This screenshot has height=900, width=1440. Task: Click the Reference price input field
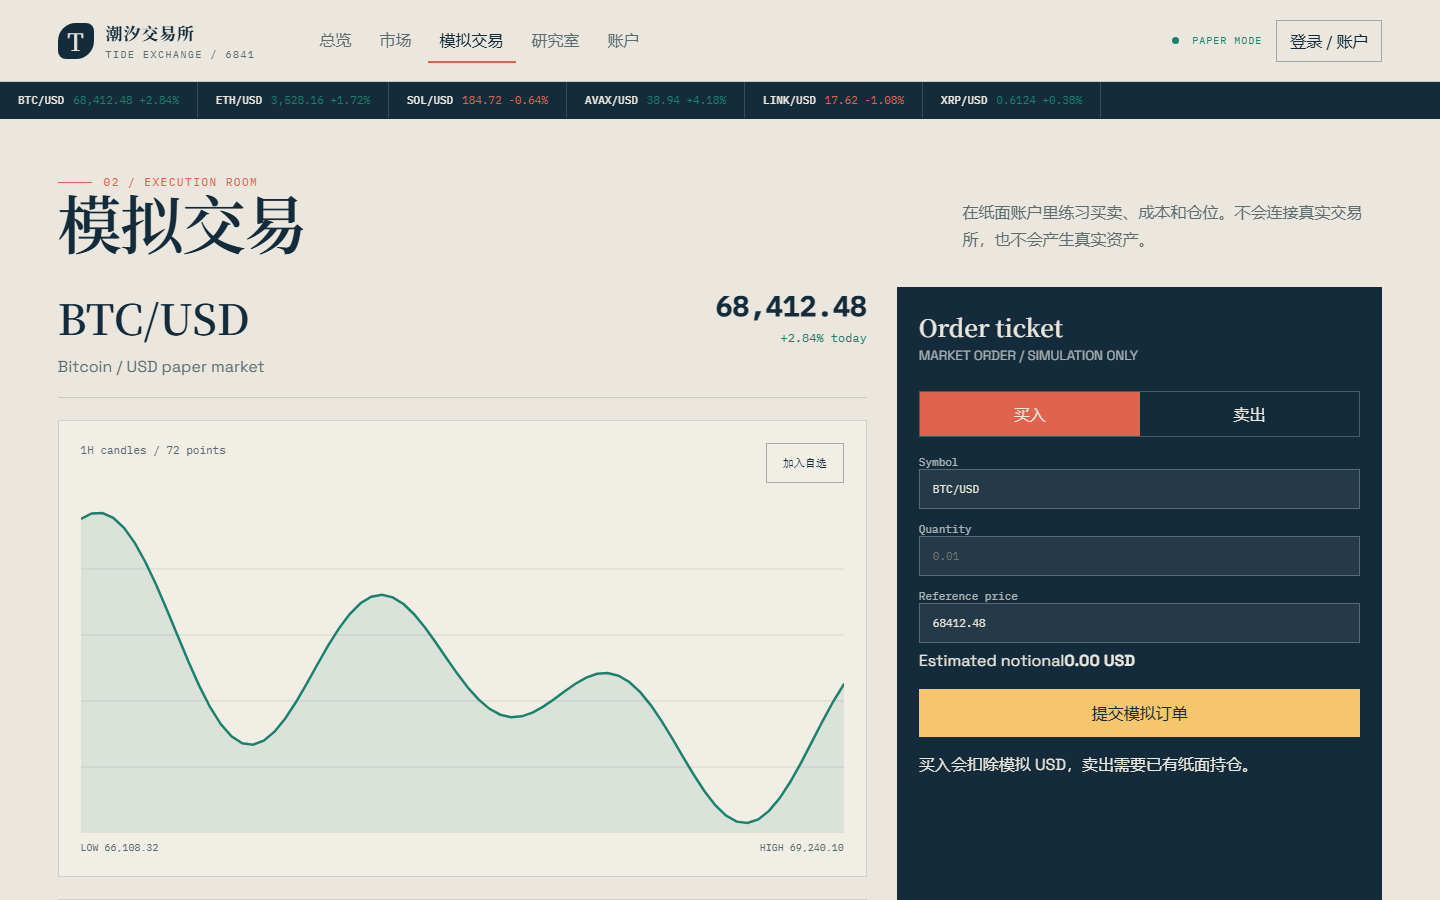tap(1139, 623)
